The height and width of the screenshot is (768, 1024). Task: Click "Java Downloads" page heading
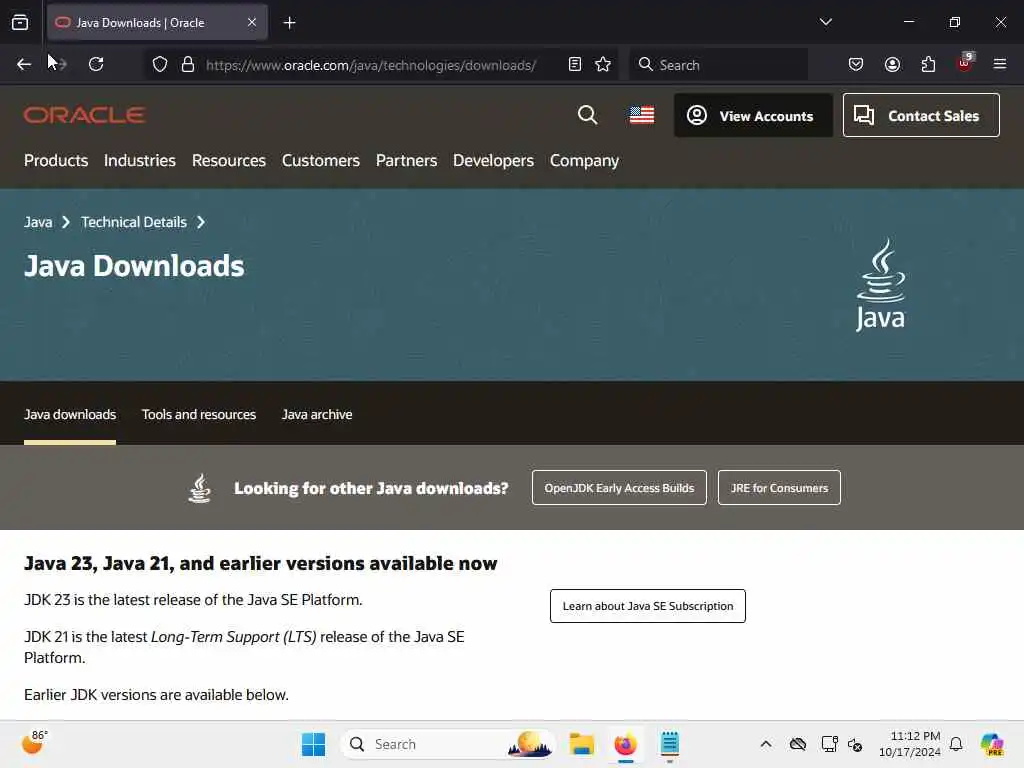click(134, 266)
